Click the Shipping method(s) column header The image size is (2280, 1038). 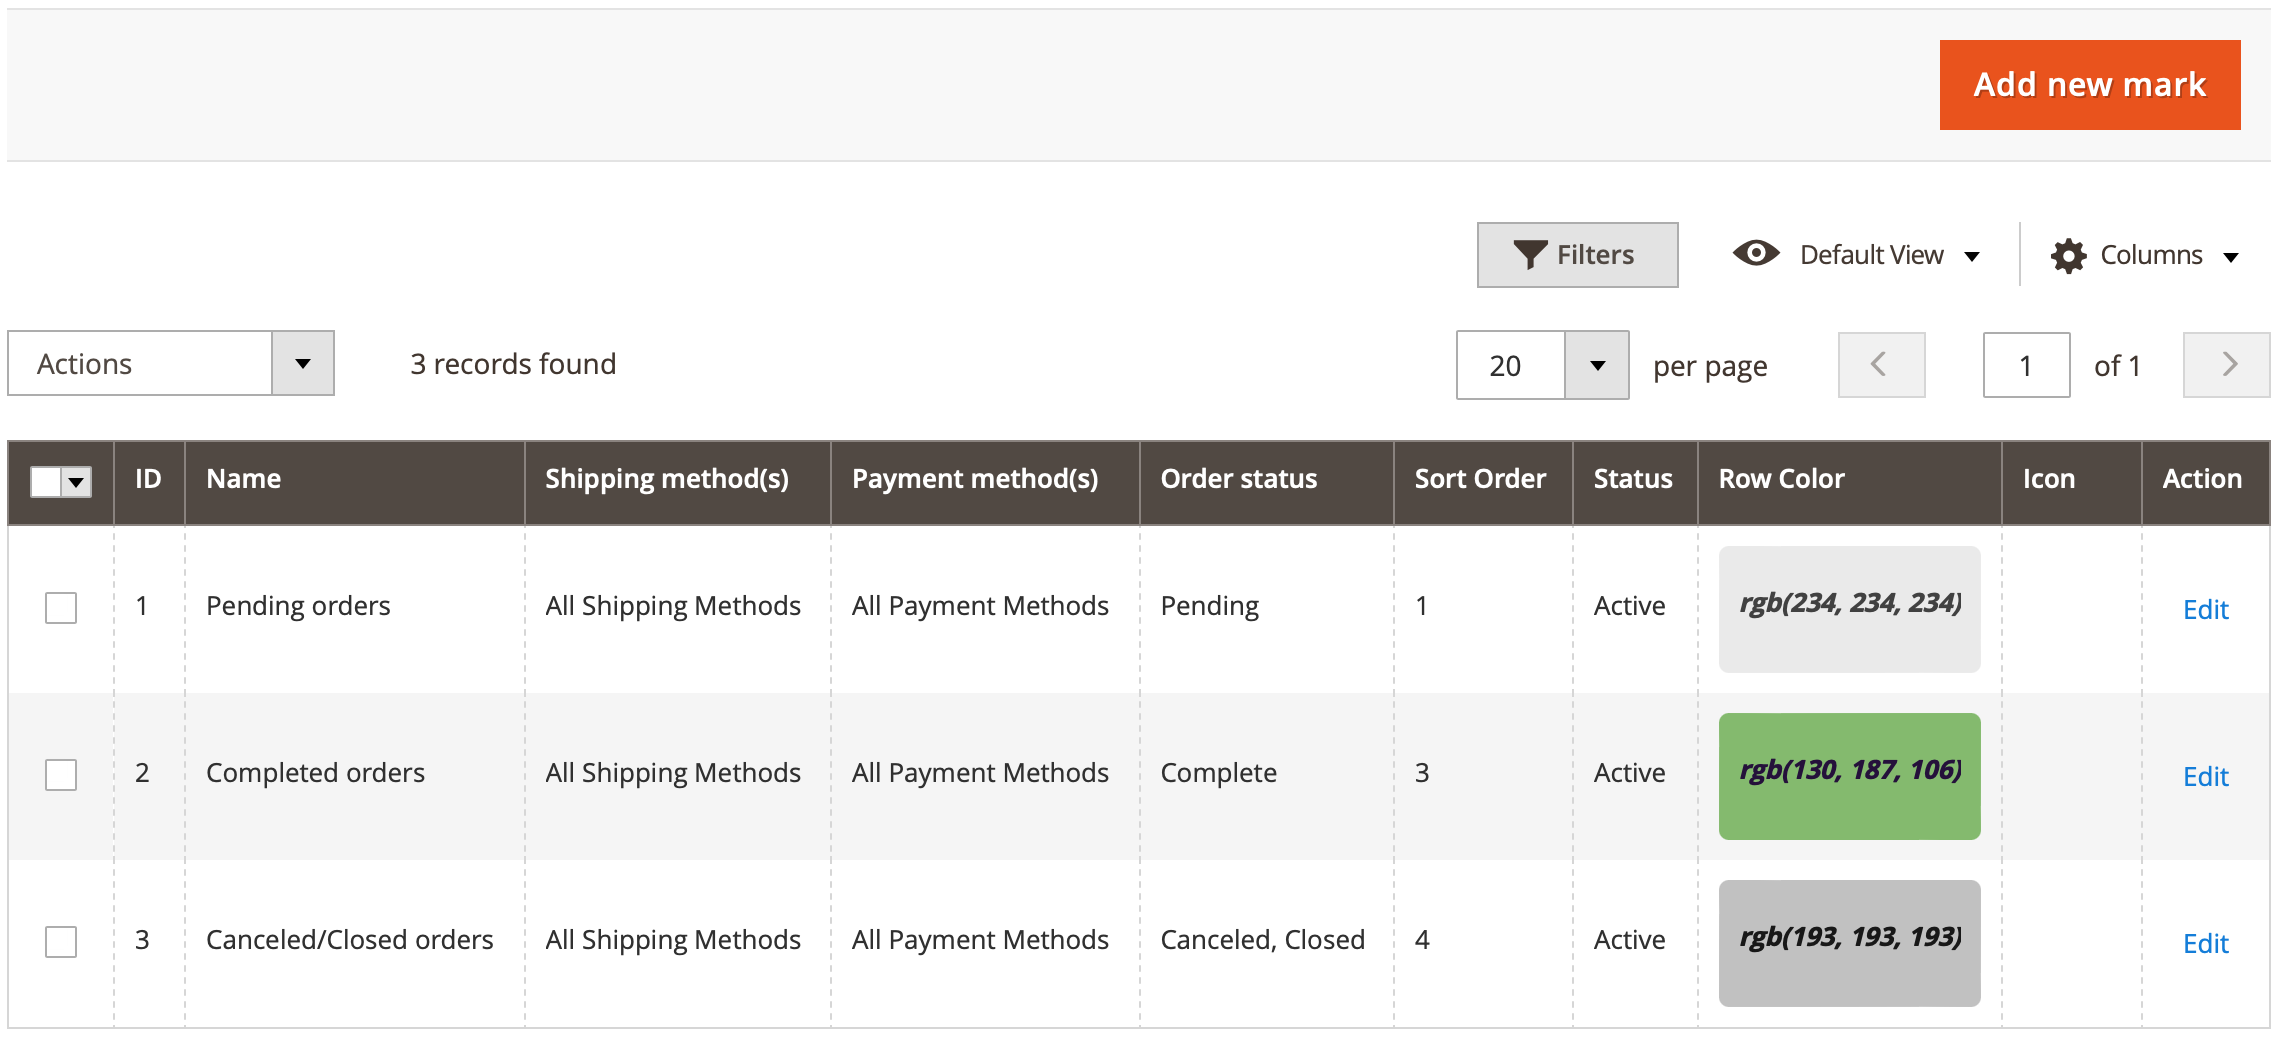point(678,482)
